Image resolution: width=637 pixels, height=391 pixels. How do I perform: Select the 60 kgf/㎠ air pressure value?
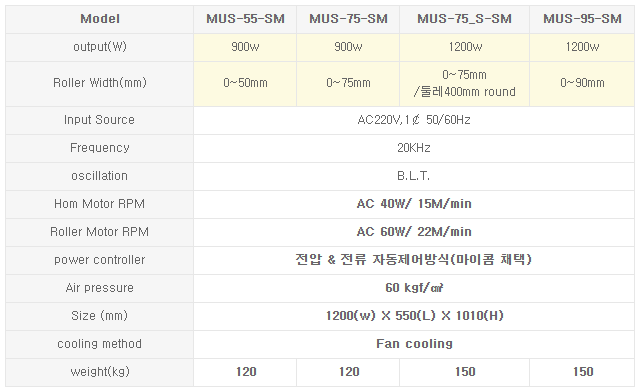(x=414, y=288)
